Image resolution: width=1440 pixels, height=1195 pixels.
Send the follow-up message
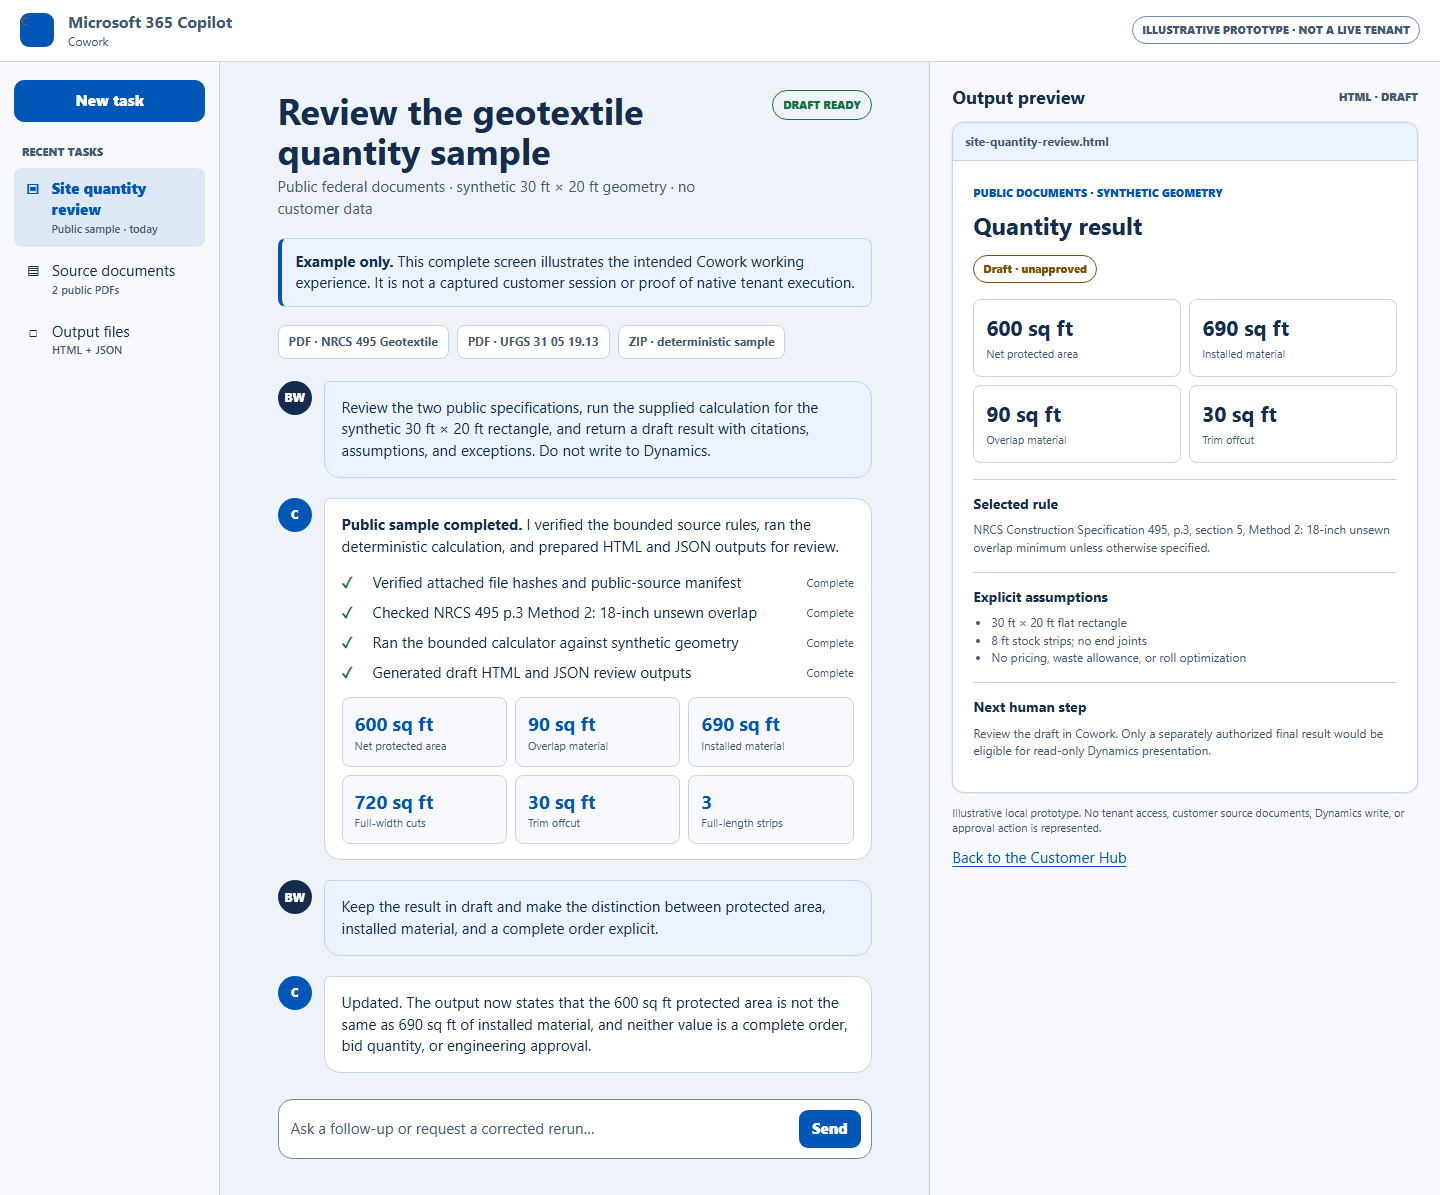click(829, 1129)
